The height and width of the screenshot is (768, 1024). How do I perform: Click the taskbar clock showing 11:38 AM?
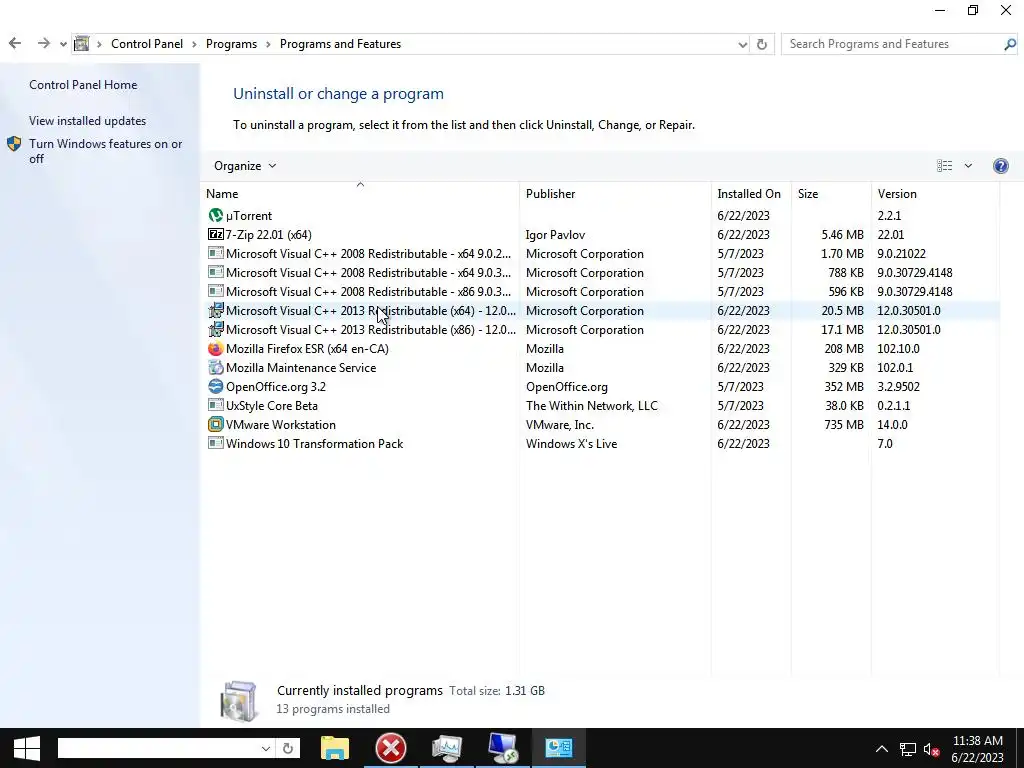coord(977,741)
